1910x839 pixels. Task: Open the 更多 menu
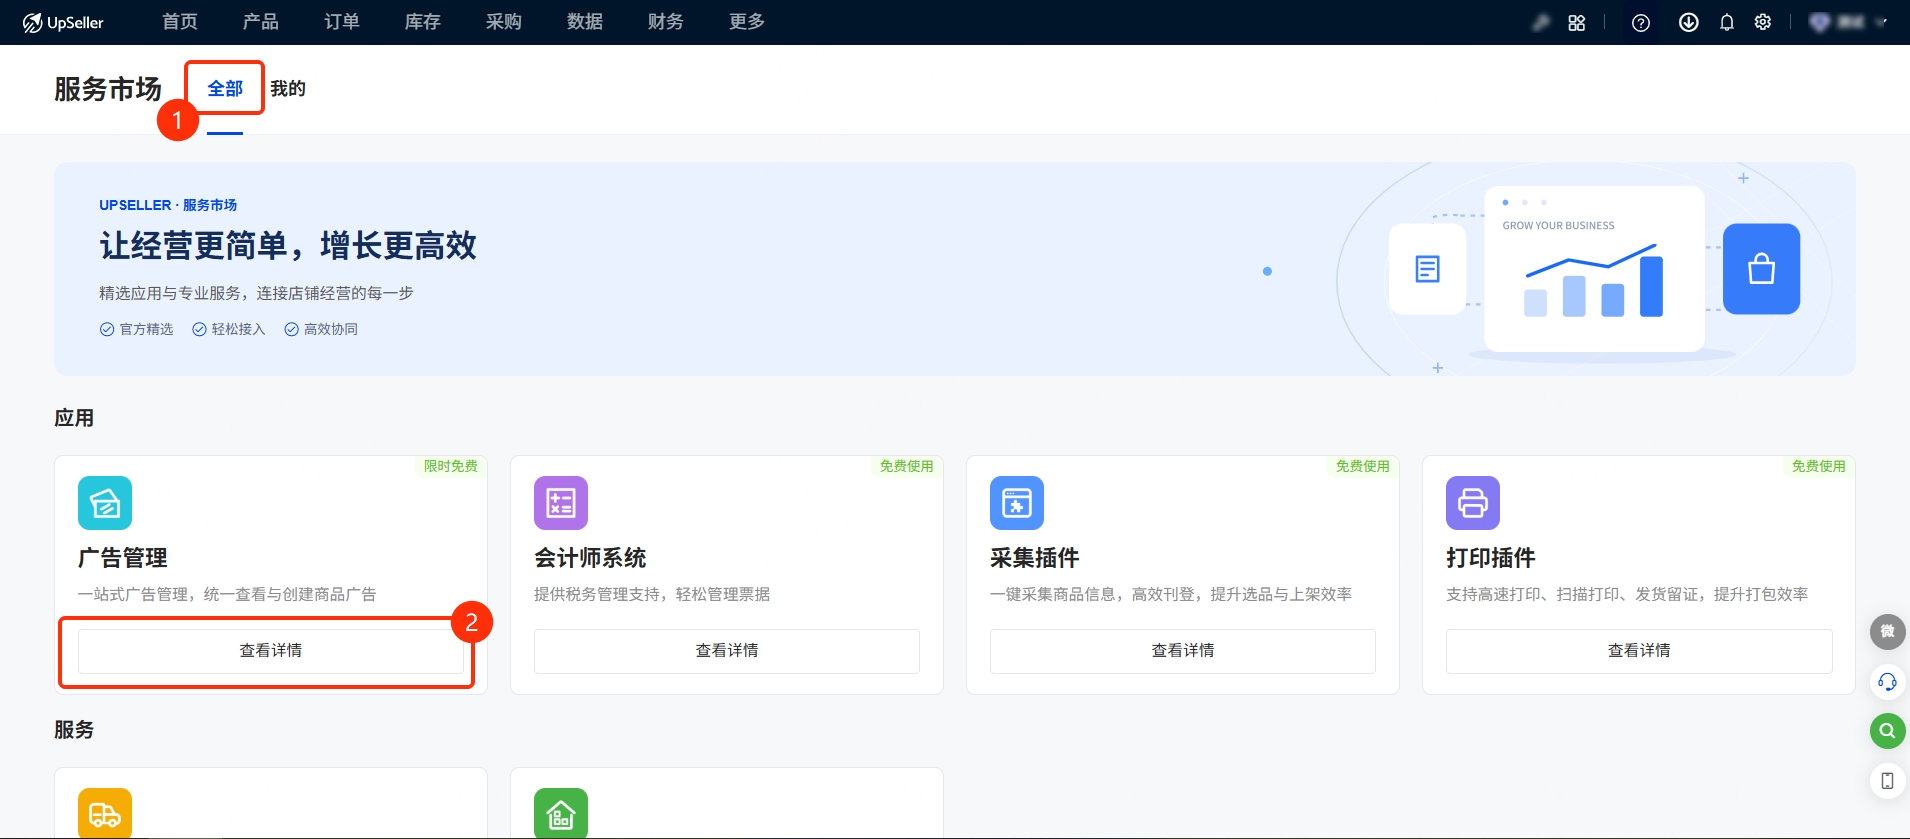pos(747,22)
